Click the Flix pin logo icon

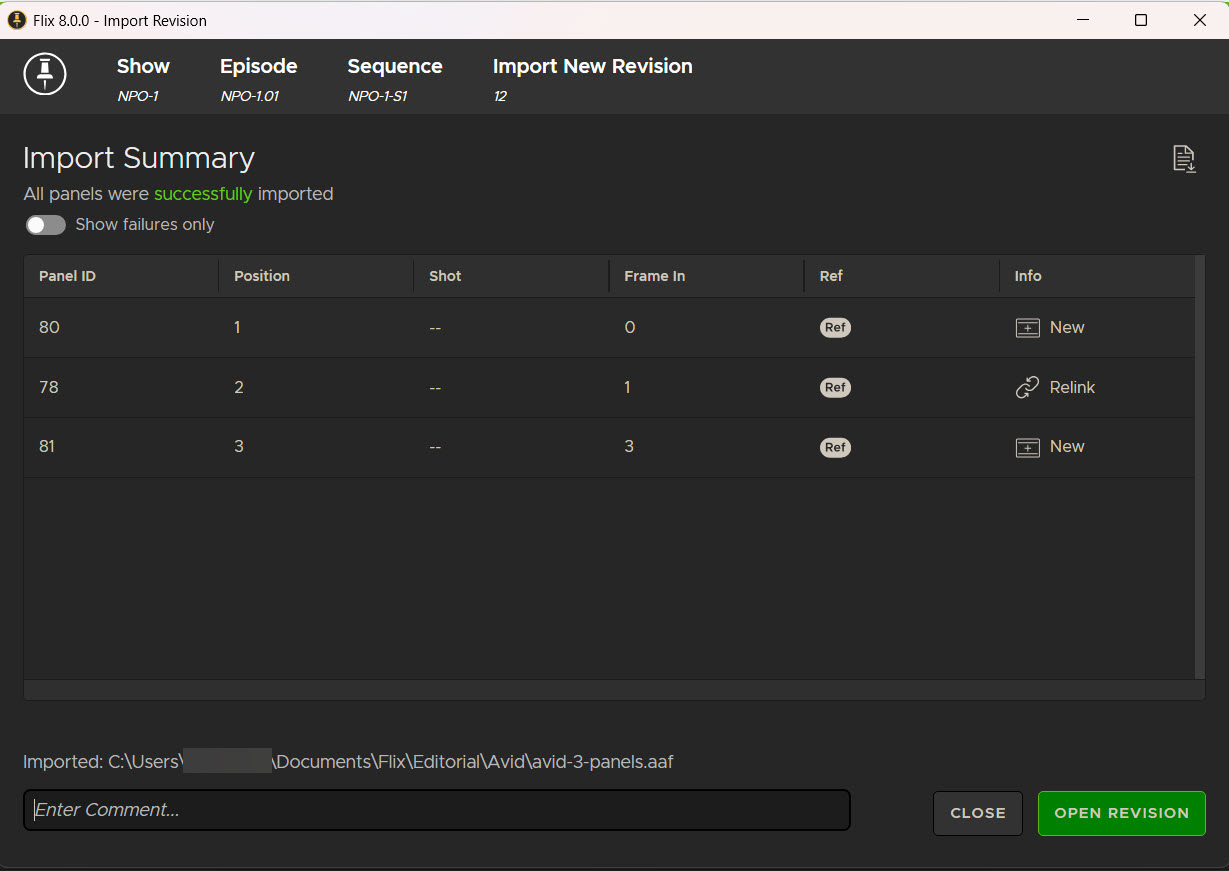[x=45, y=75]
